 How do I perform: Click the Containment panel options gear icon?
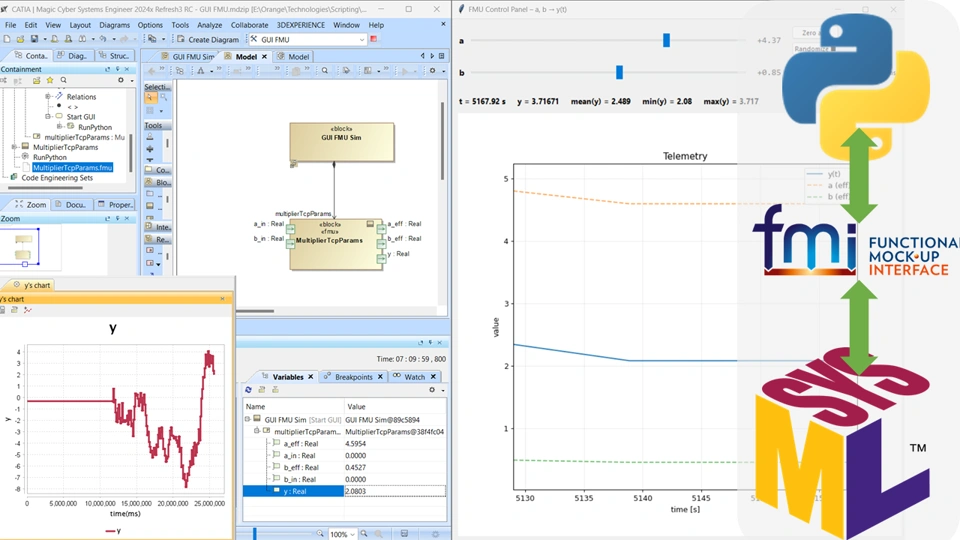(x=120, y=80)
